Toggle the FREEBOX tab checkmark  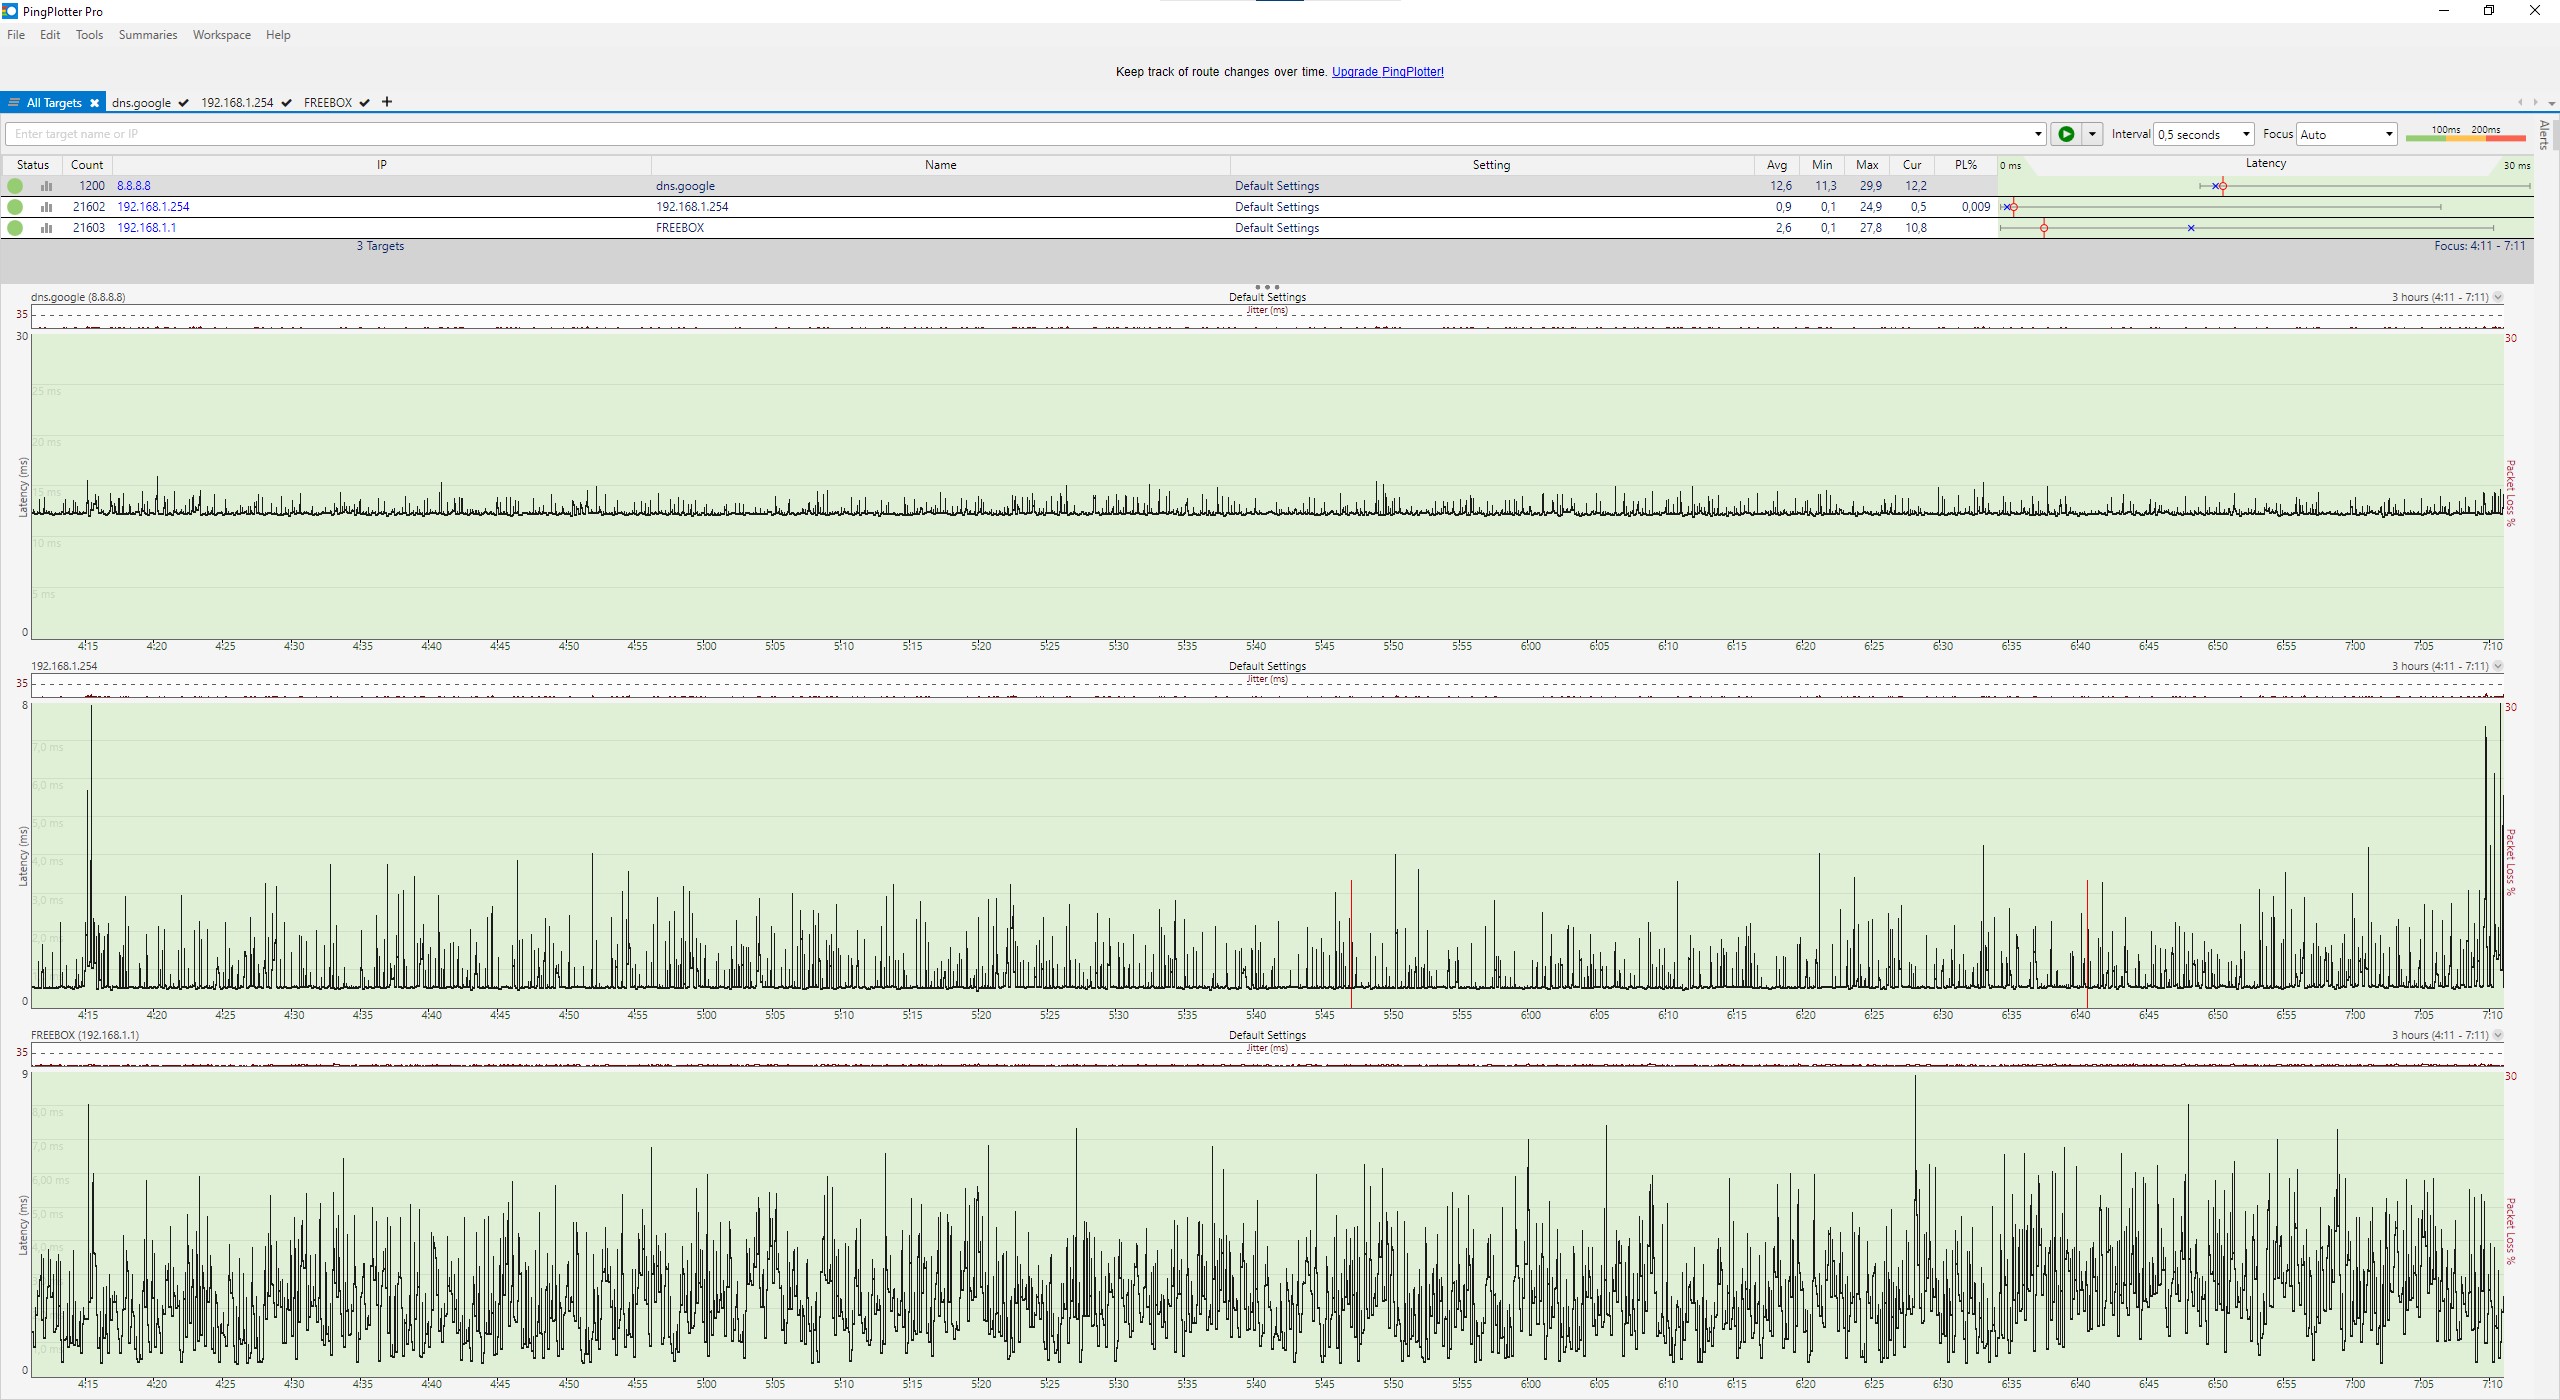(365, 103)
